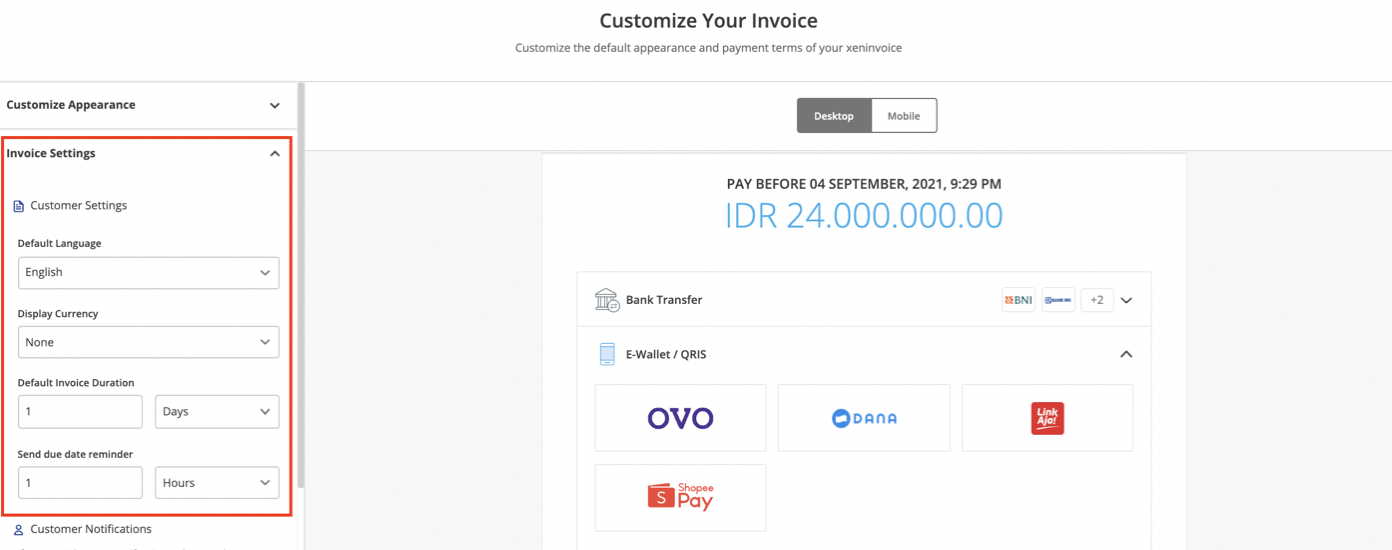This screenshot has height=550, width=1392.
Task: Click the E-Wallet phone icon
Action: pyautogui.click(x=606, y=354)
